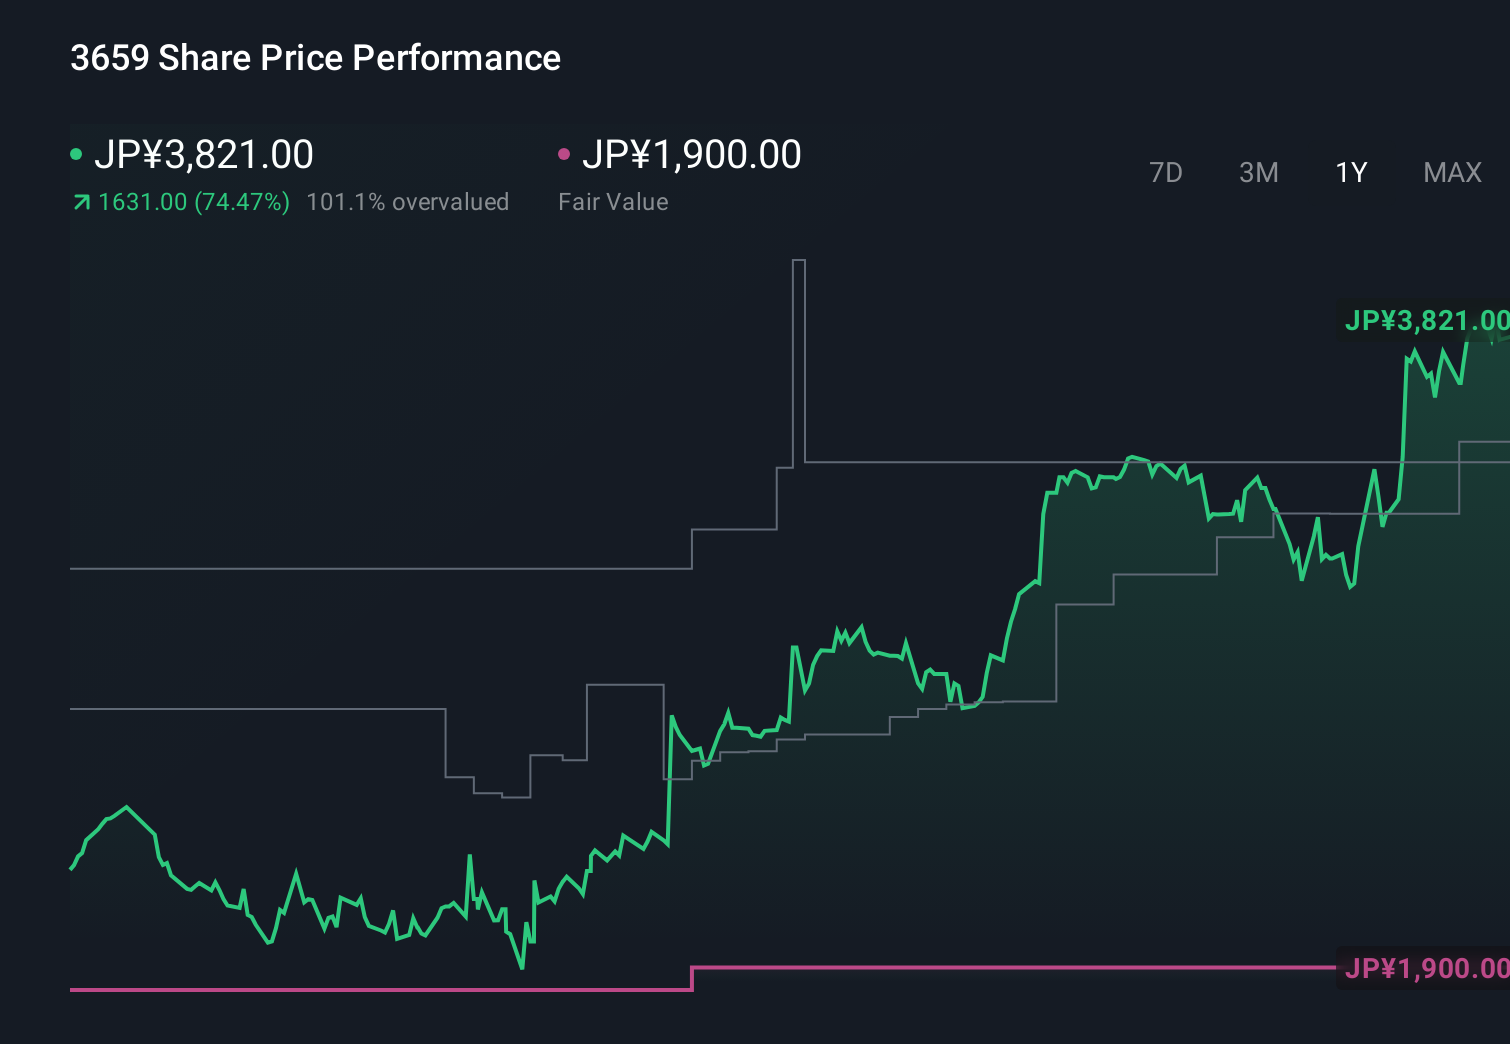This screenshot has width=1510, height=1044.
Task: Toggle the 1Y range selection off
Action: [1350, 172]
